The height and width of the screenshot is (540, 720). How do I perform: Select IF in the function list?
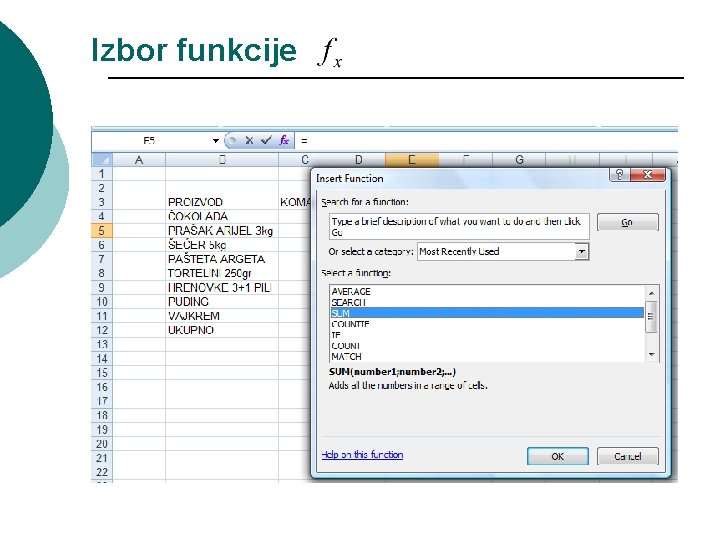coord(487,335)
